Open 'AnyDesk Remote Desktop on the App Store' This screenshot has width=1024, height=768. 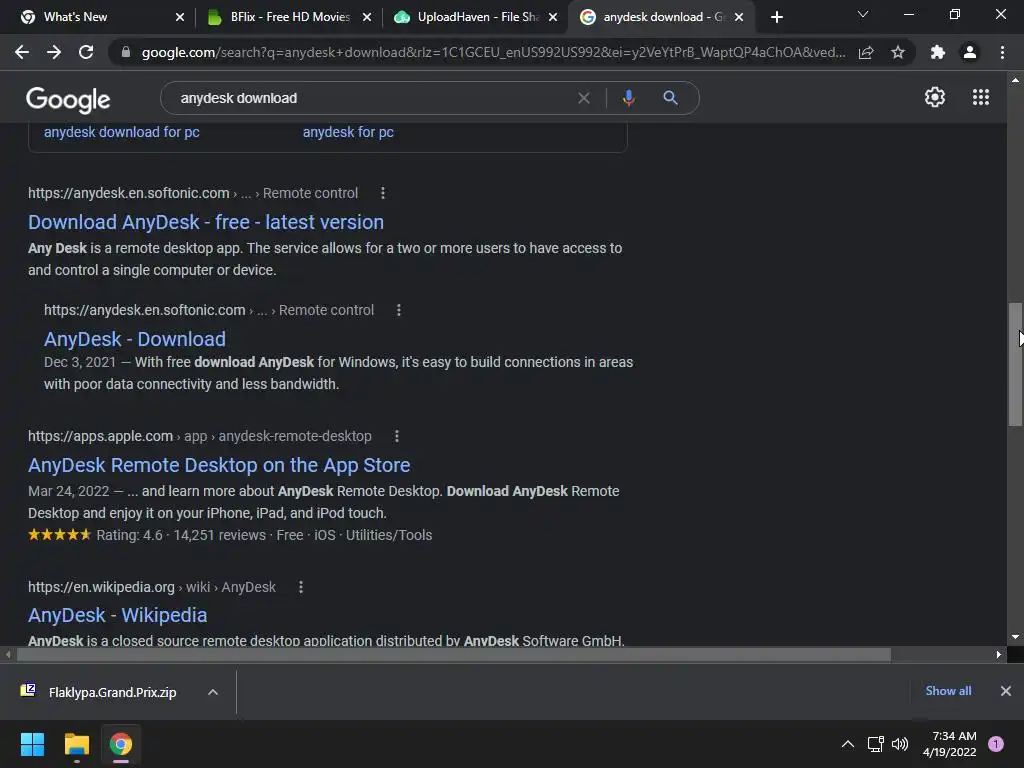pos(219,465)
